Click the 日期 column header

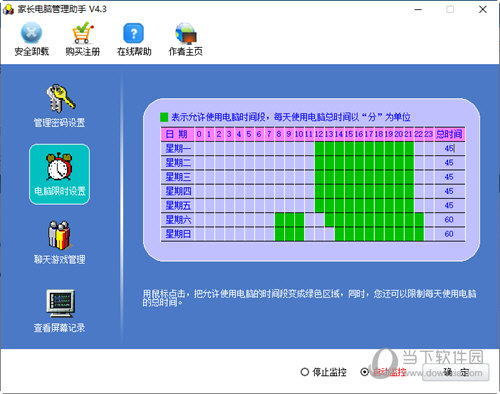click(x=178, y=134)
